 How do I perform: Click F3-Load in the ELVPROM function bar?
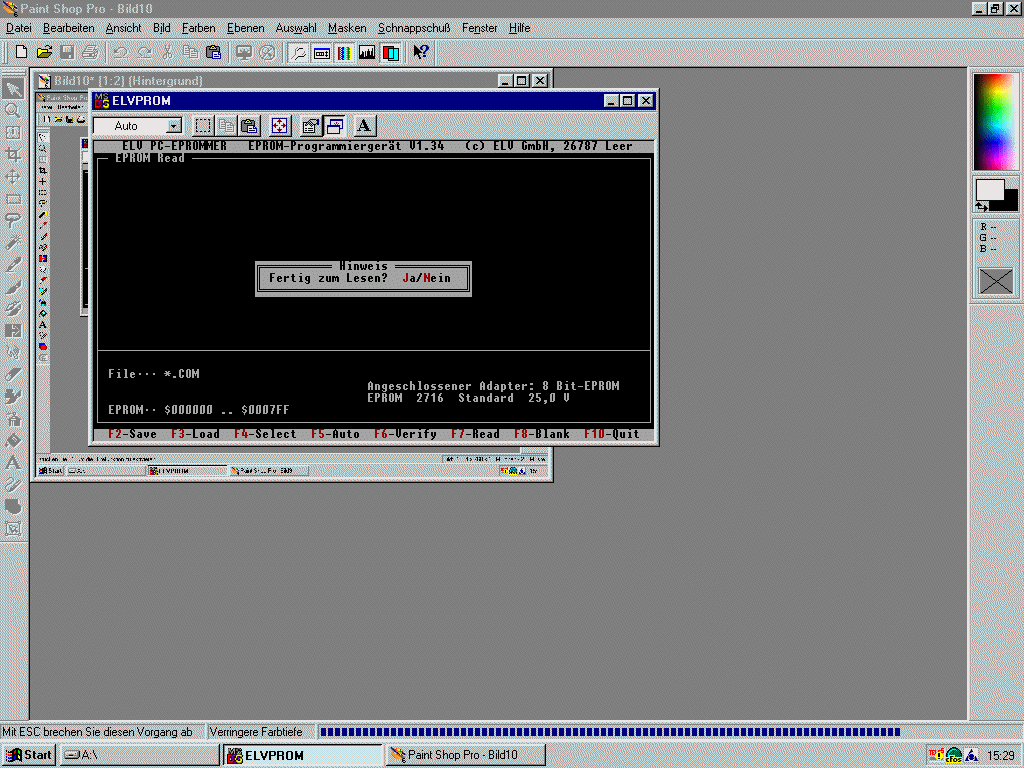(195, 434)
